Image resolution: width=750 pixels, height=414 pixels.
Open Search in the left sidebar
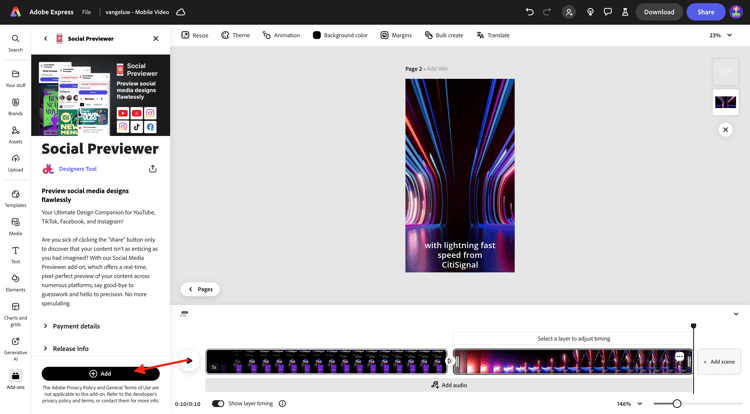(15, 43)
